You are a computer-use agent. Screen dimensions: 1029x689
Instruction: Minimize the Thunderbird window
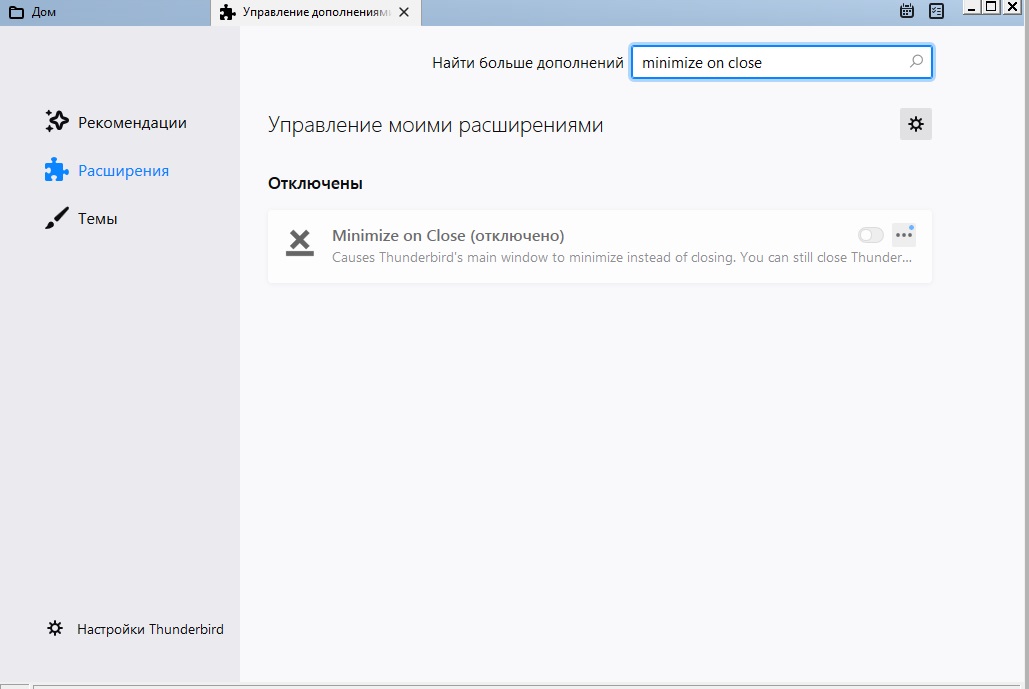click(973, 7)
